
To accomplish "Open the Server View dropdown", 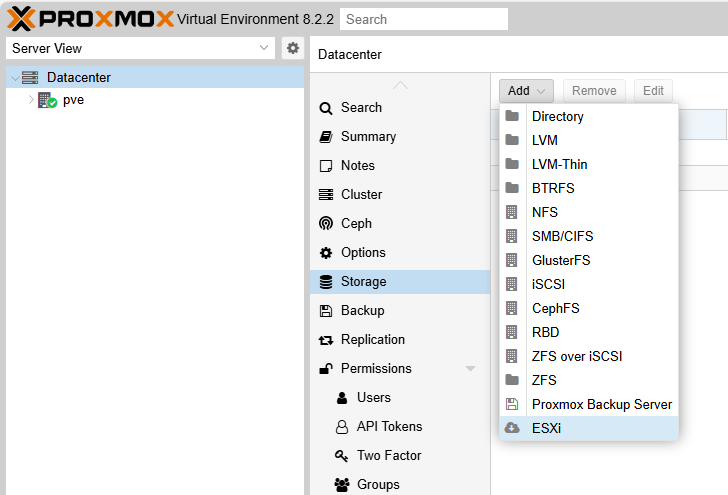I will 140,48.
